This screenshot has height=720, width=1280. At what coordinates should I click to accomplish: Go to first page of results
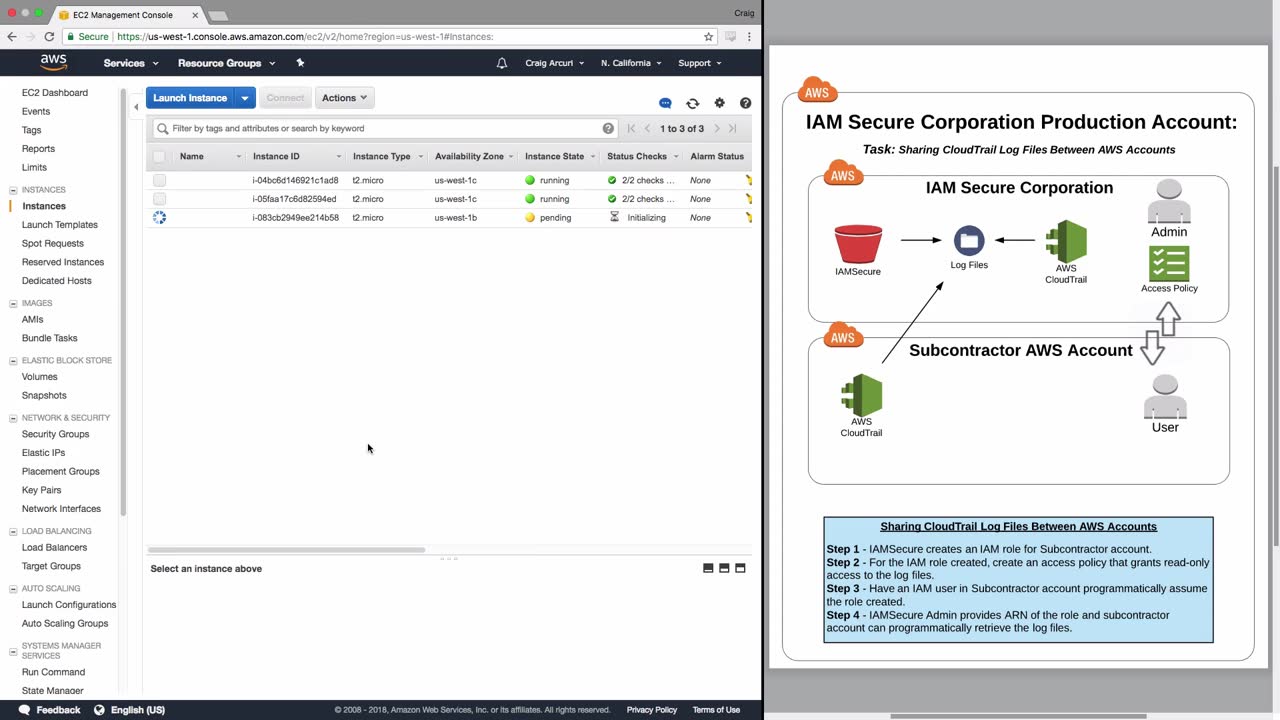click(x=631, y=128)
